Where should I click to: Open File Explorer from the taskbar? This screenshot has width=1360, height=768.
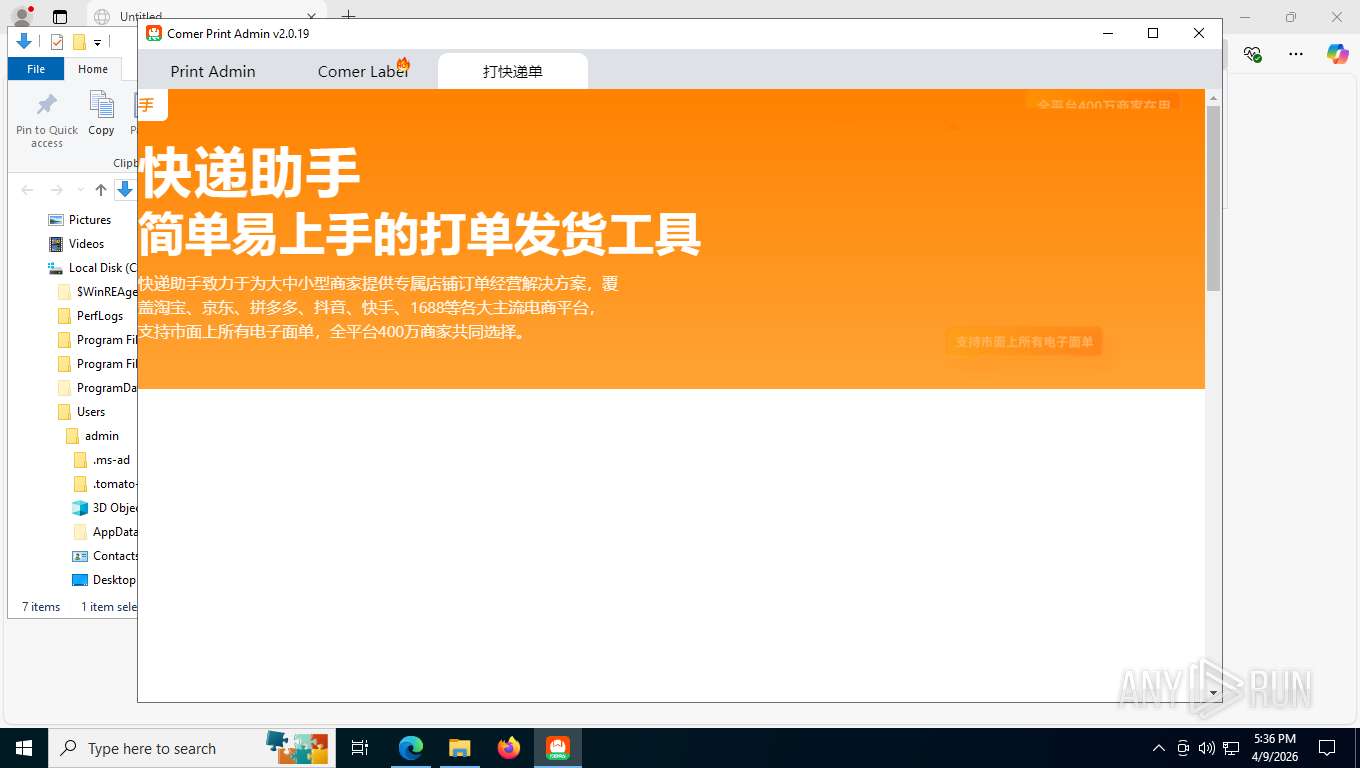459,748
